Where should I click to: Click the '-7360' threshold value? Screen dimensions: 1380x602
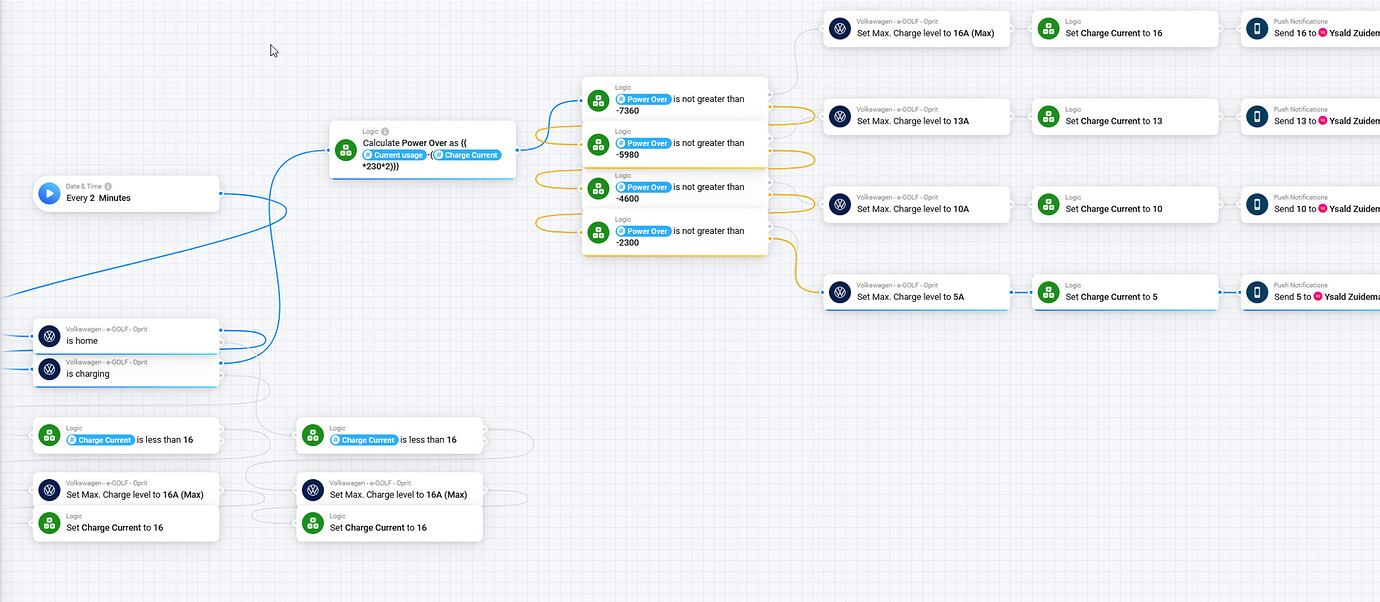click(628, 111)
